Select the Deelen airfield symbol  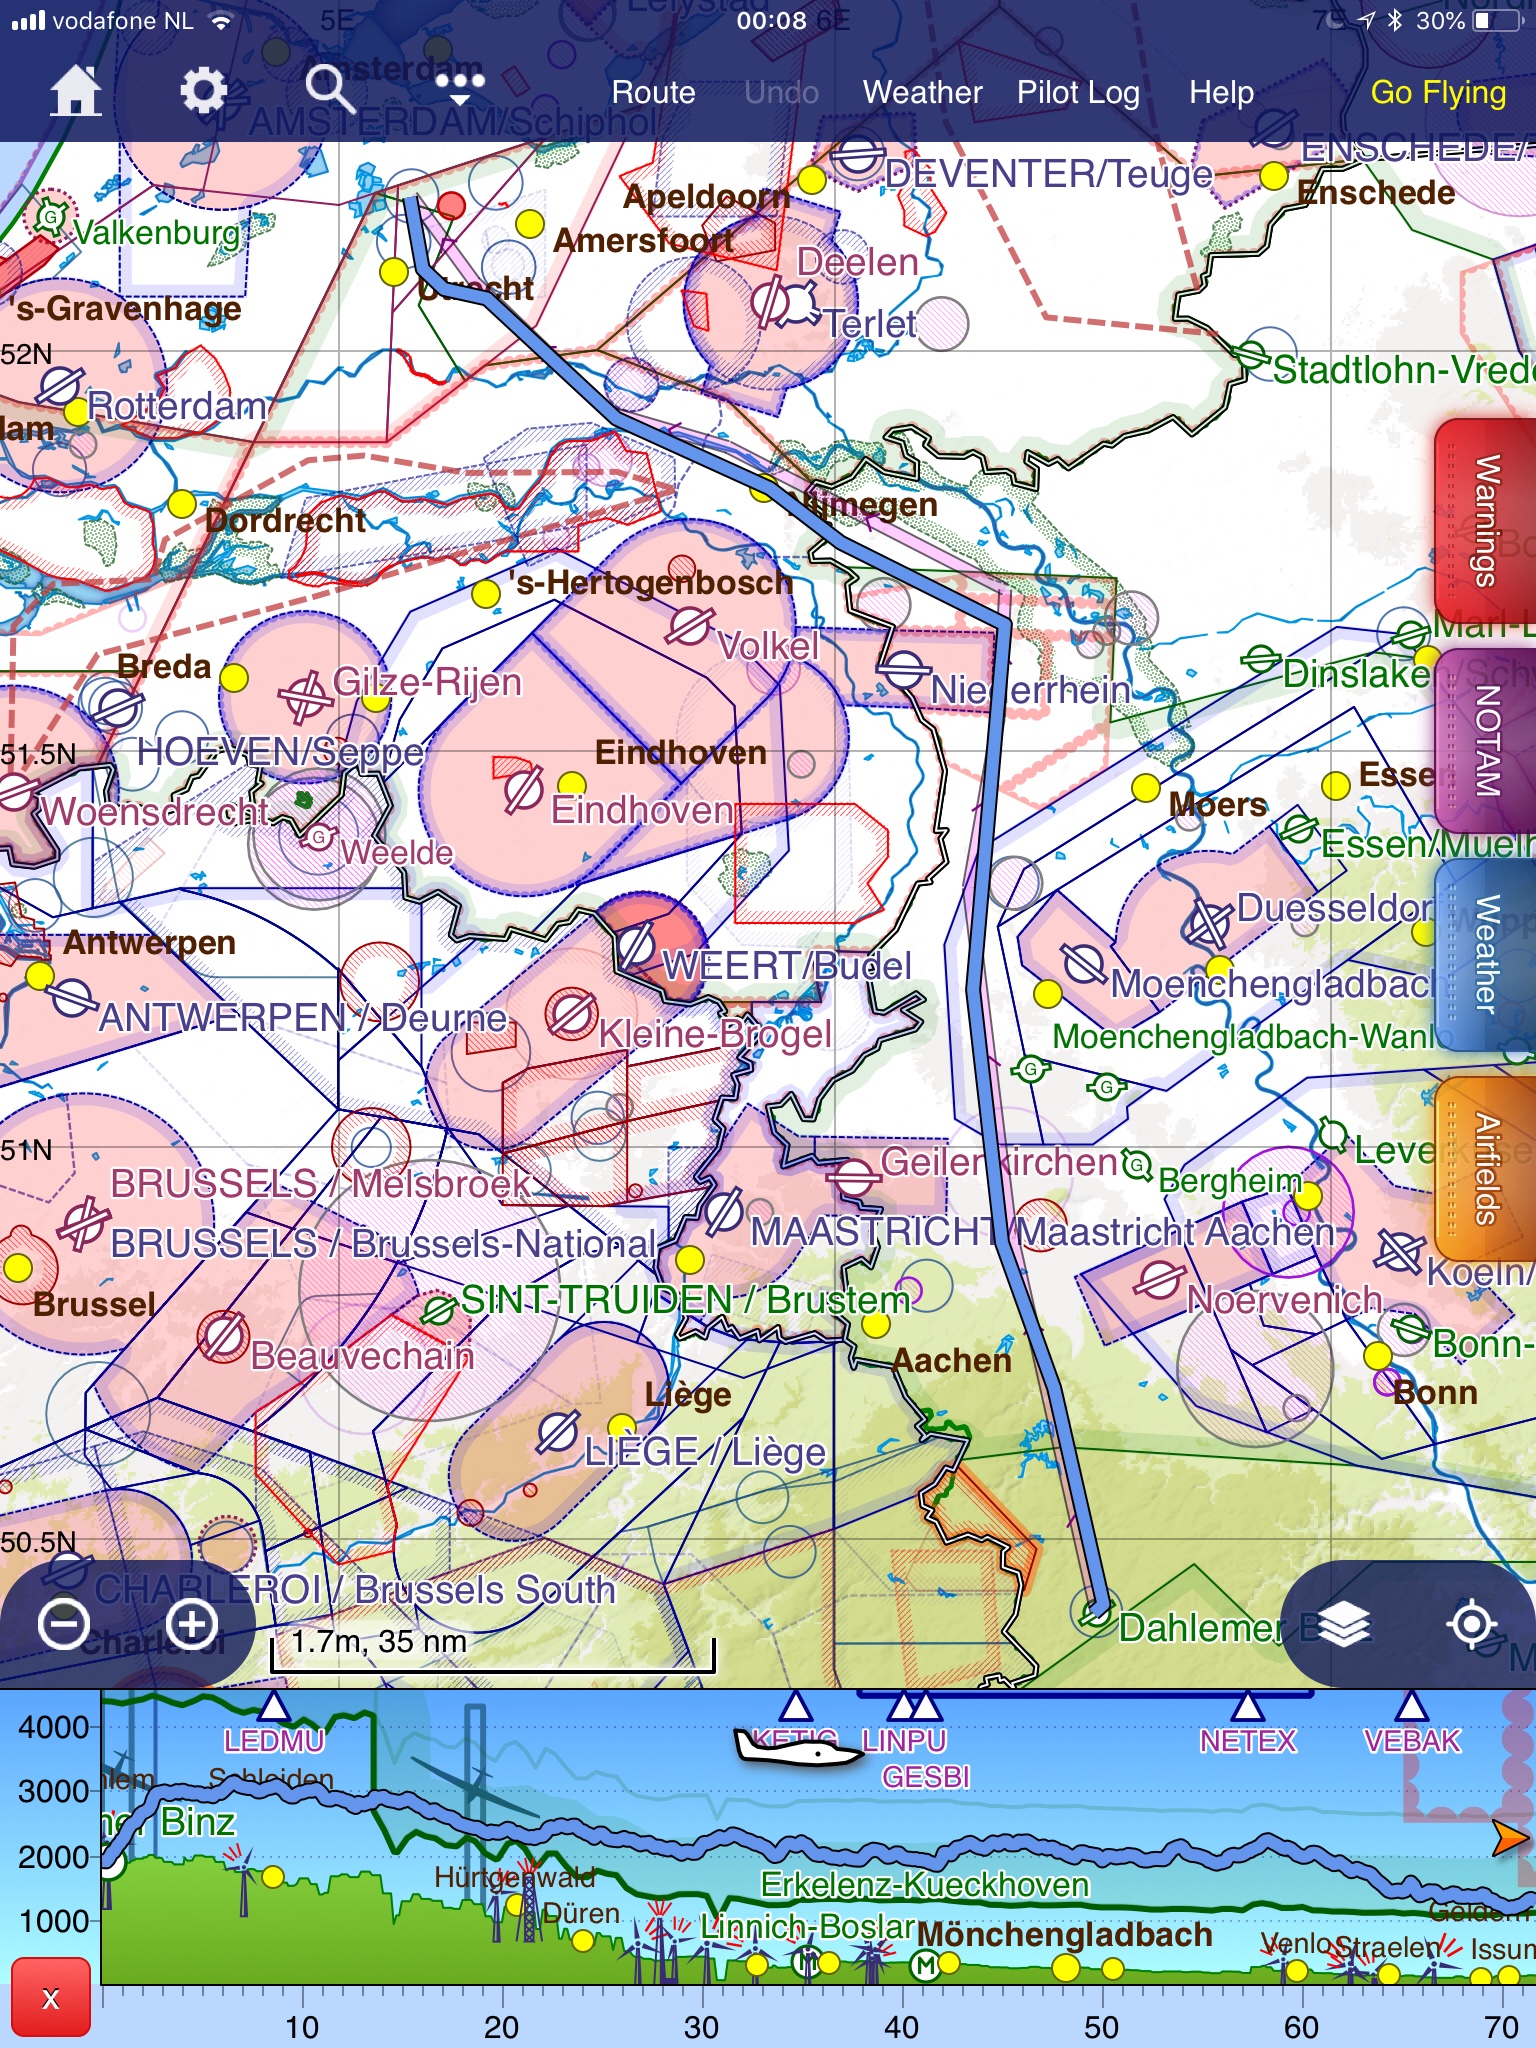coord(770,302)
